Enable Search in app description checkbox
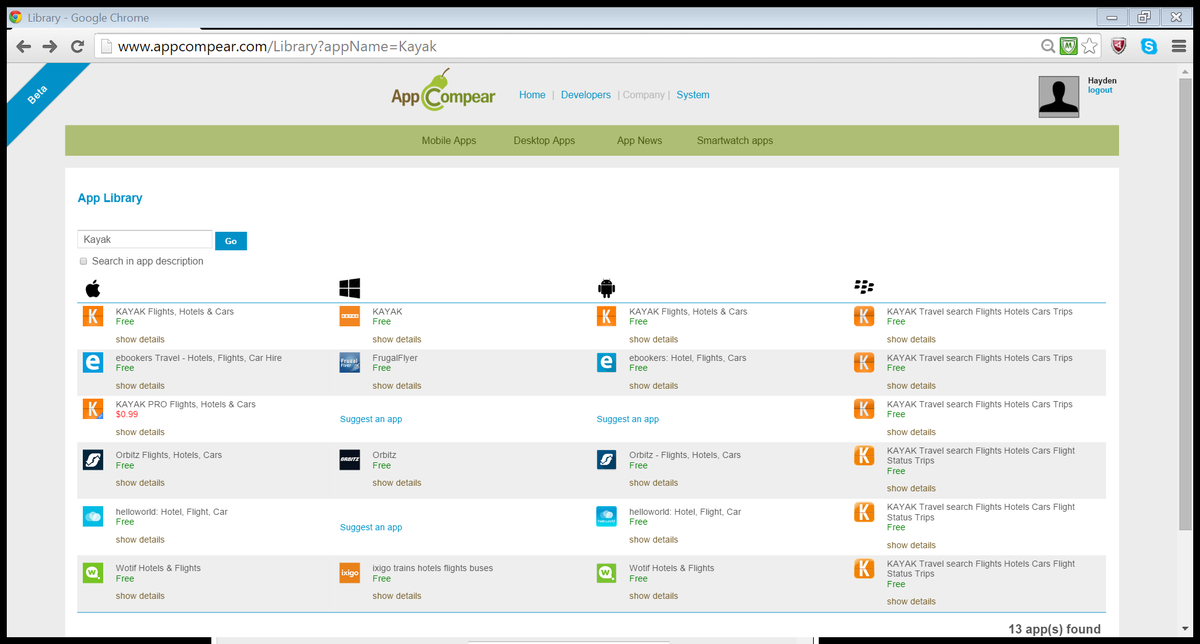The height and width of the screenshot is (644, 1200). pyautogui.click(x=83, y=261)
